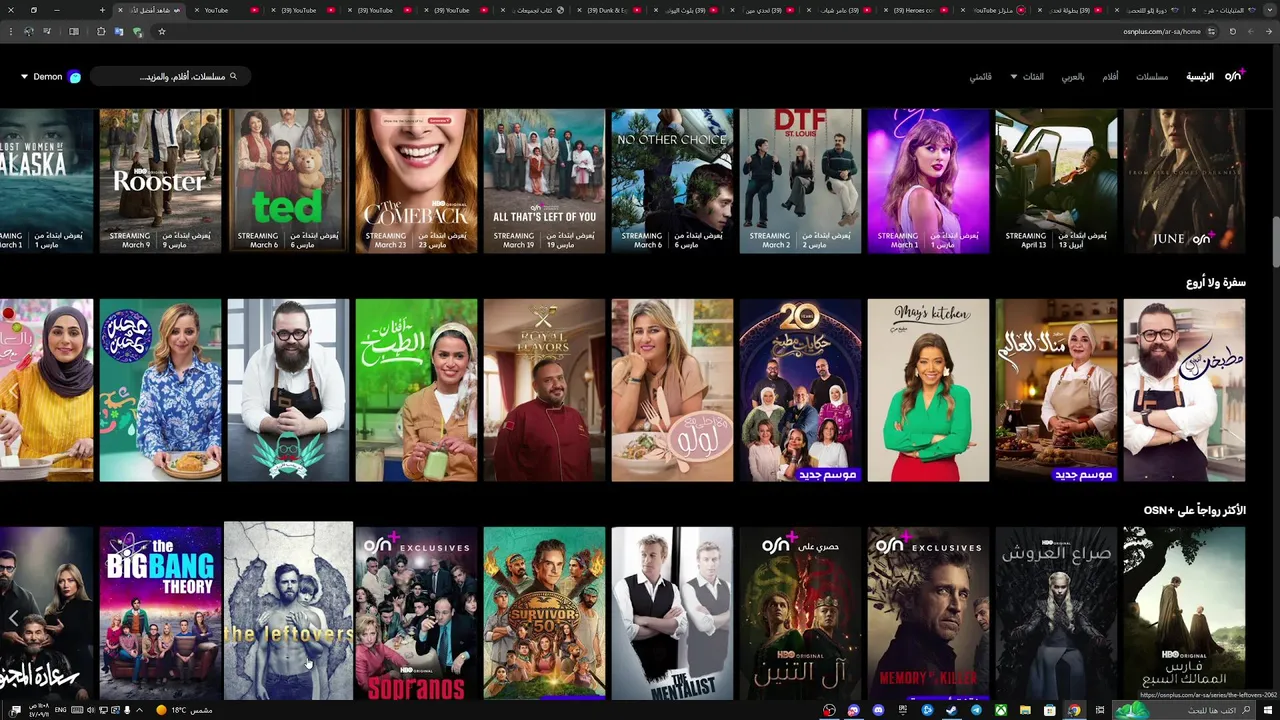Screen dimensions: 1280x720
Task: Open Telegram from the taskbar
Action: point(976,710)
